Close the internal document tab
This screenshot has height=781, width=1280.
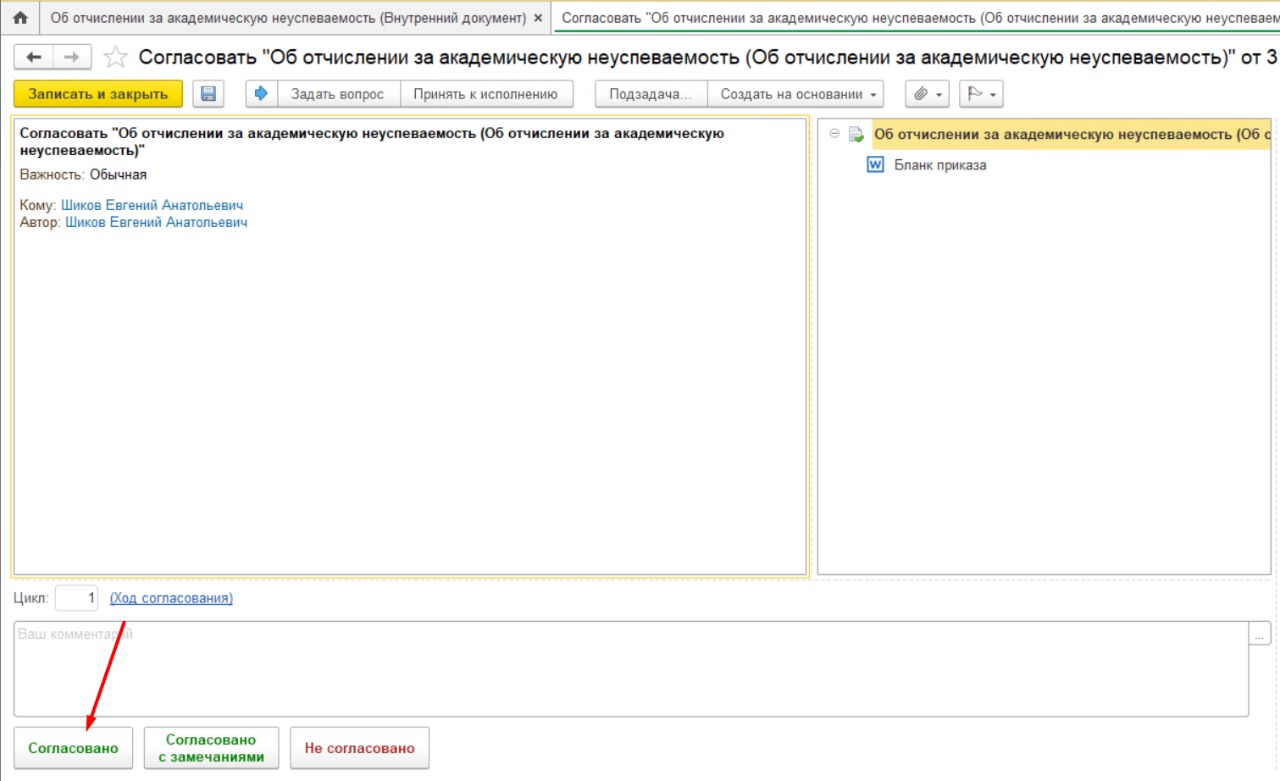point(538,18)
